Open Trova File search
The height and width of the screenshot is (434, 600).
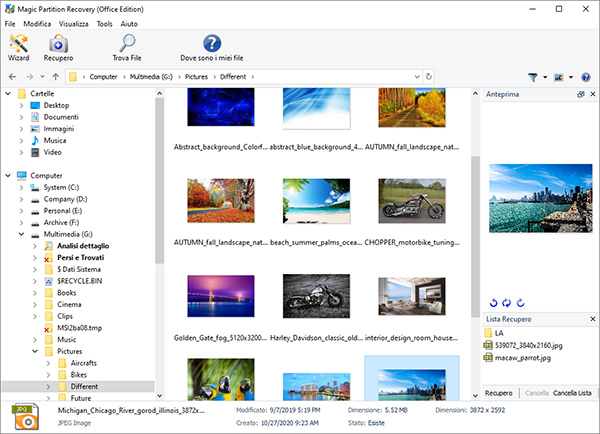pos(127,47)
